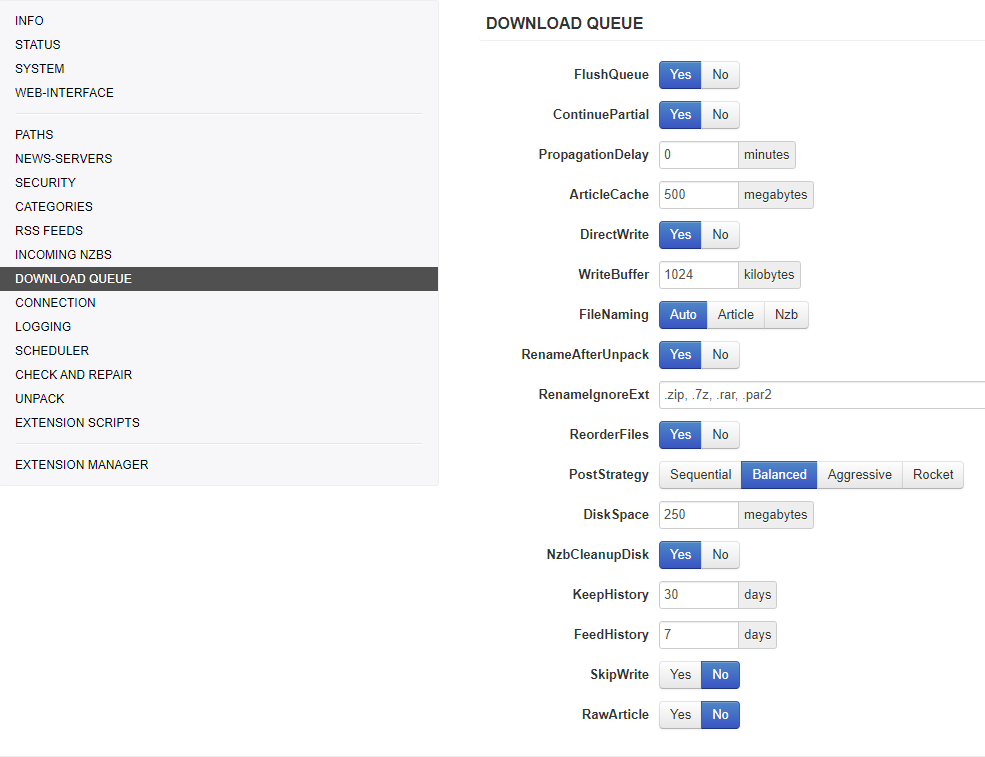Navigate to Check and Repair settings
985x757 pixels.
click(74, 375)
